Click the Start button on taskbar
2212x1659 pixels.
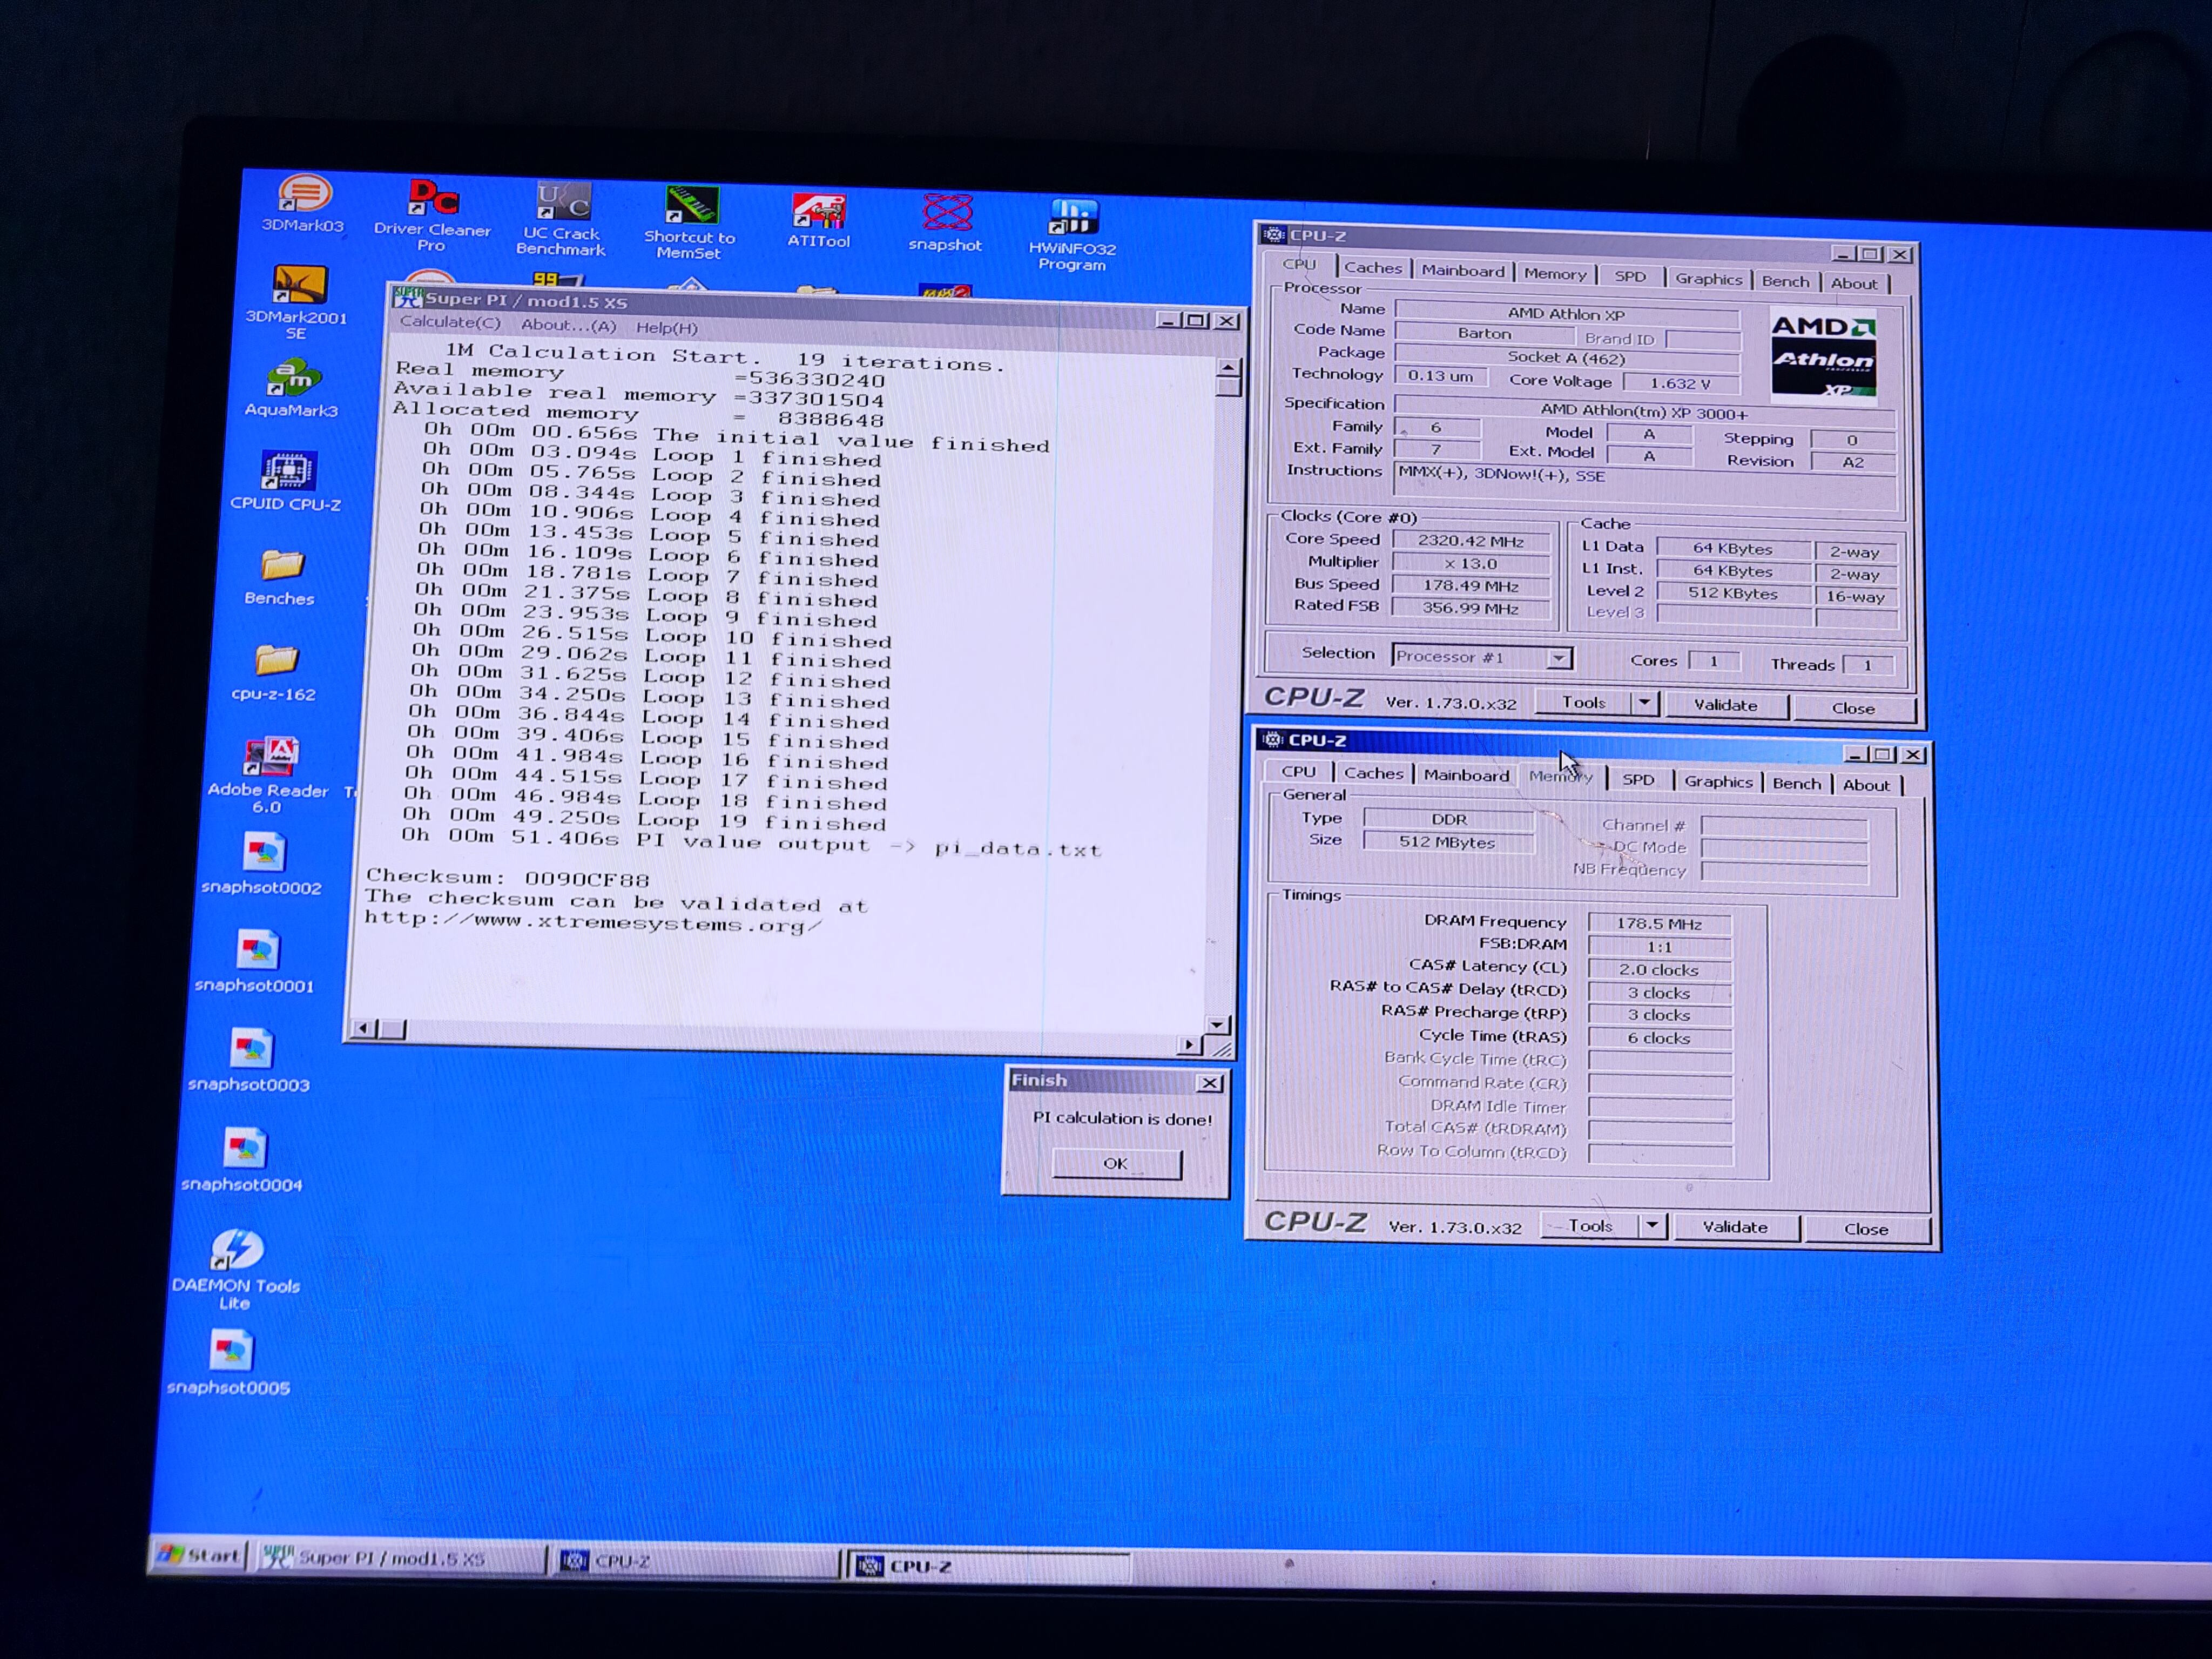[200, 1555]
